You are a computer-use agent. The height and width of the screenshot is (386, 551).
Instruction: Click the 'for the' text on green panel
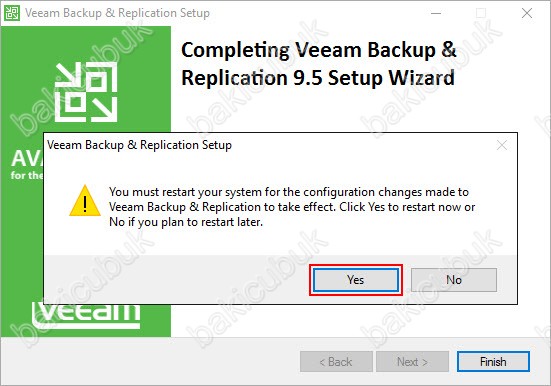click(27, 175)
